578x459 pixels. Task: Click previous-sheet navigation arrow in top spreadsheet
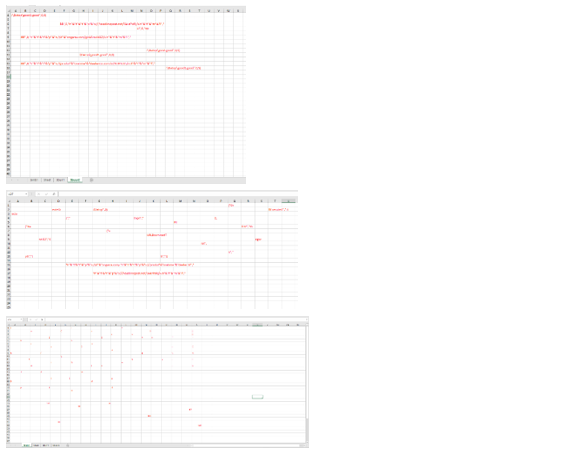coord(11,180)
